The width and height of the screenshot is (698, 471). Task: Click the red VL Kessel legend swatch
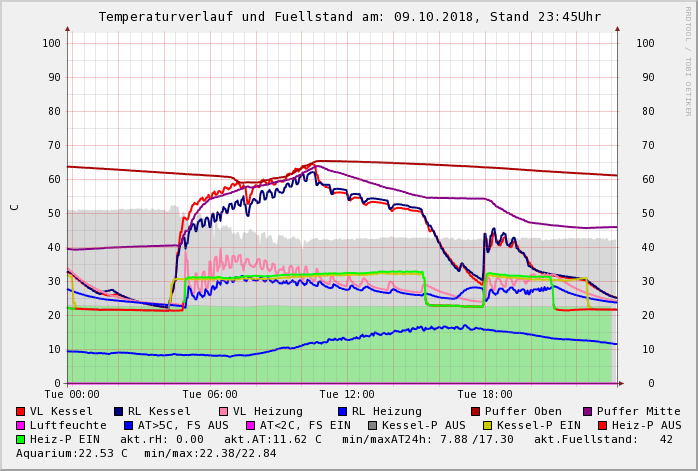[21, 412]
